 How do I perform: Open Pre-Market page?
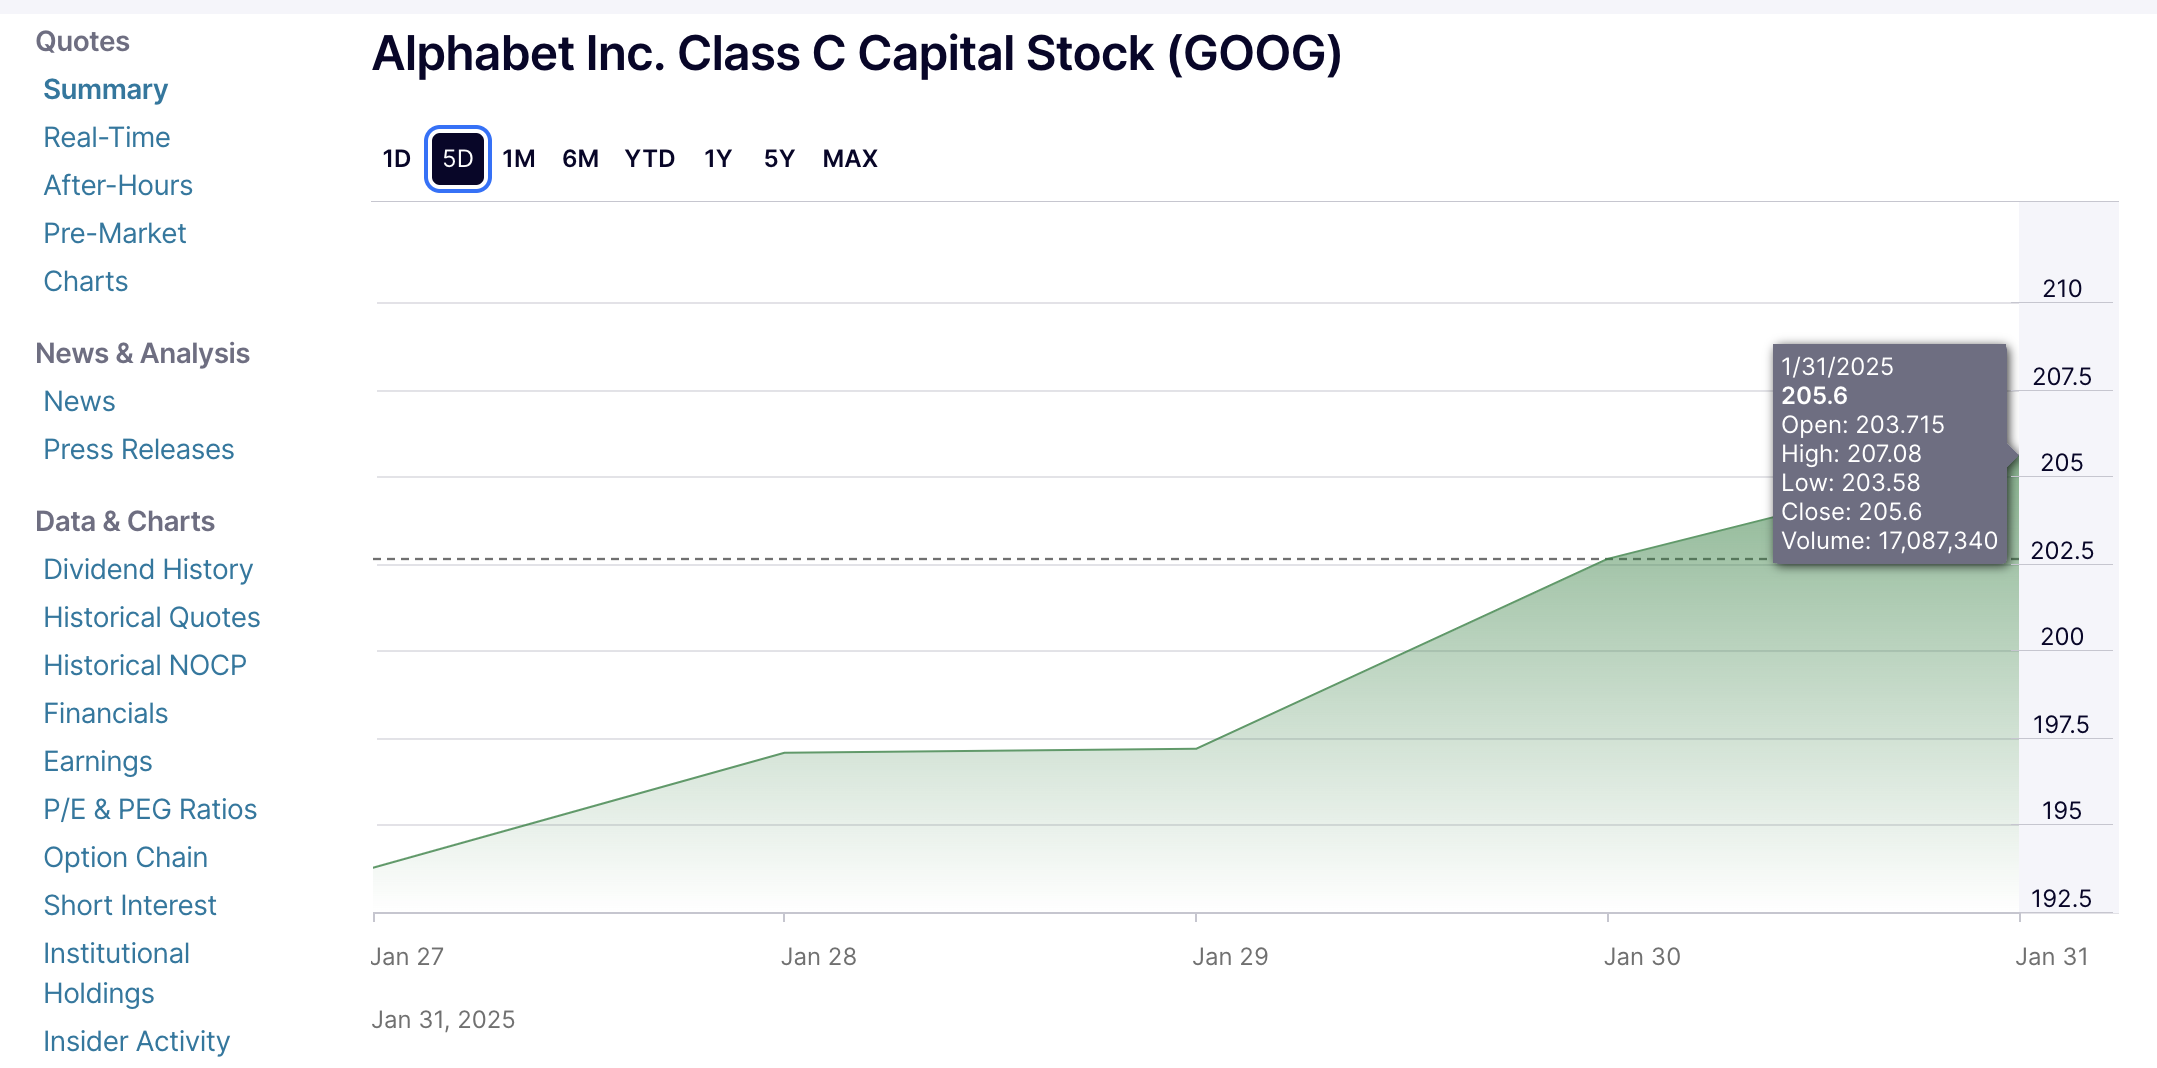[115, 233]
